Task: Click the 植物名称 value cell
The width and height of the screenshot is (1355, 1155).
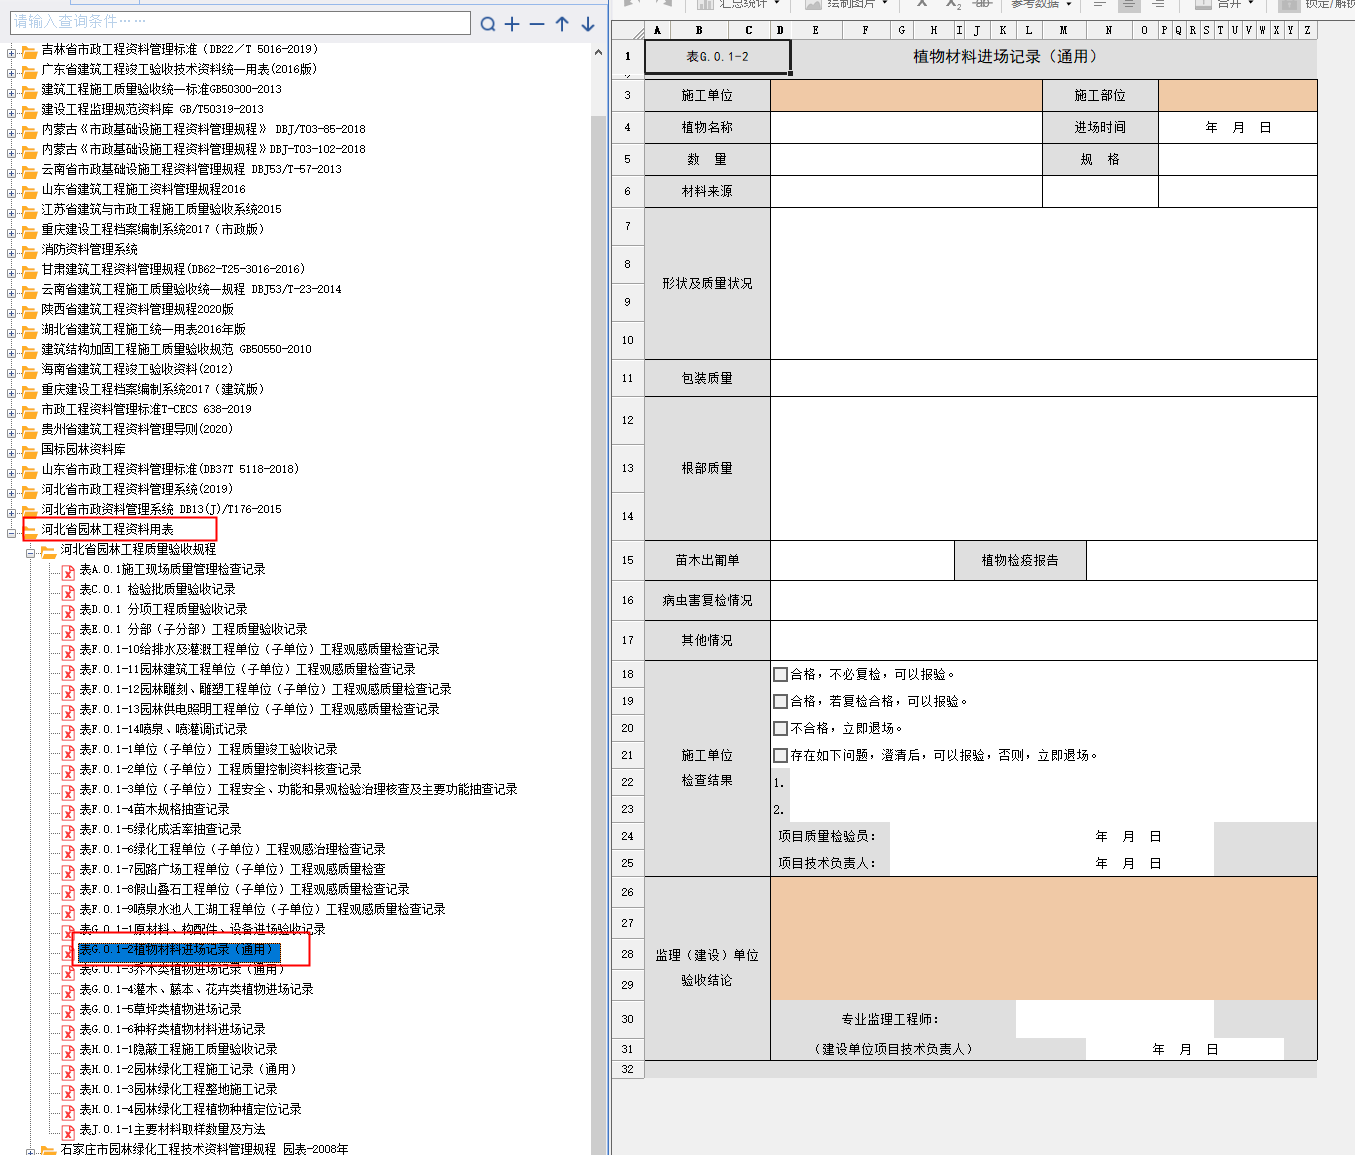Action: 906,128
